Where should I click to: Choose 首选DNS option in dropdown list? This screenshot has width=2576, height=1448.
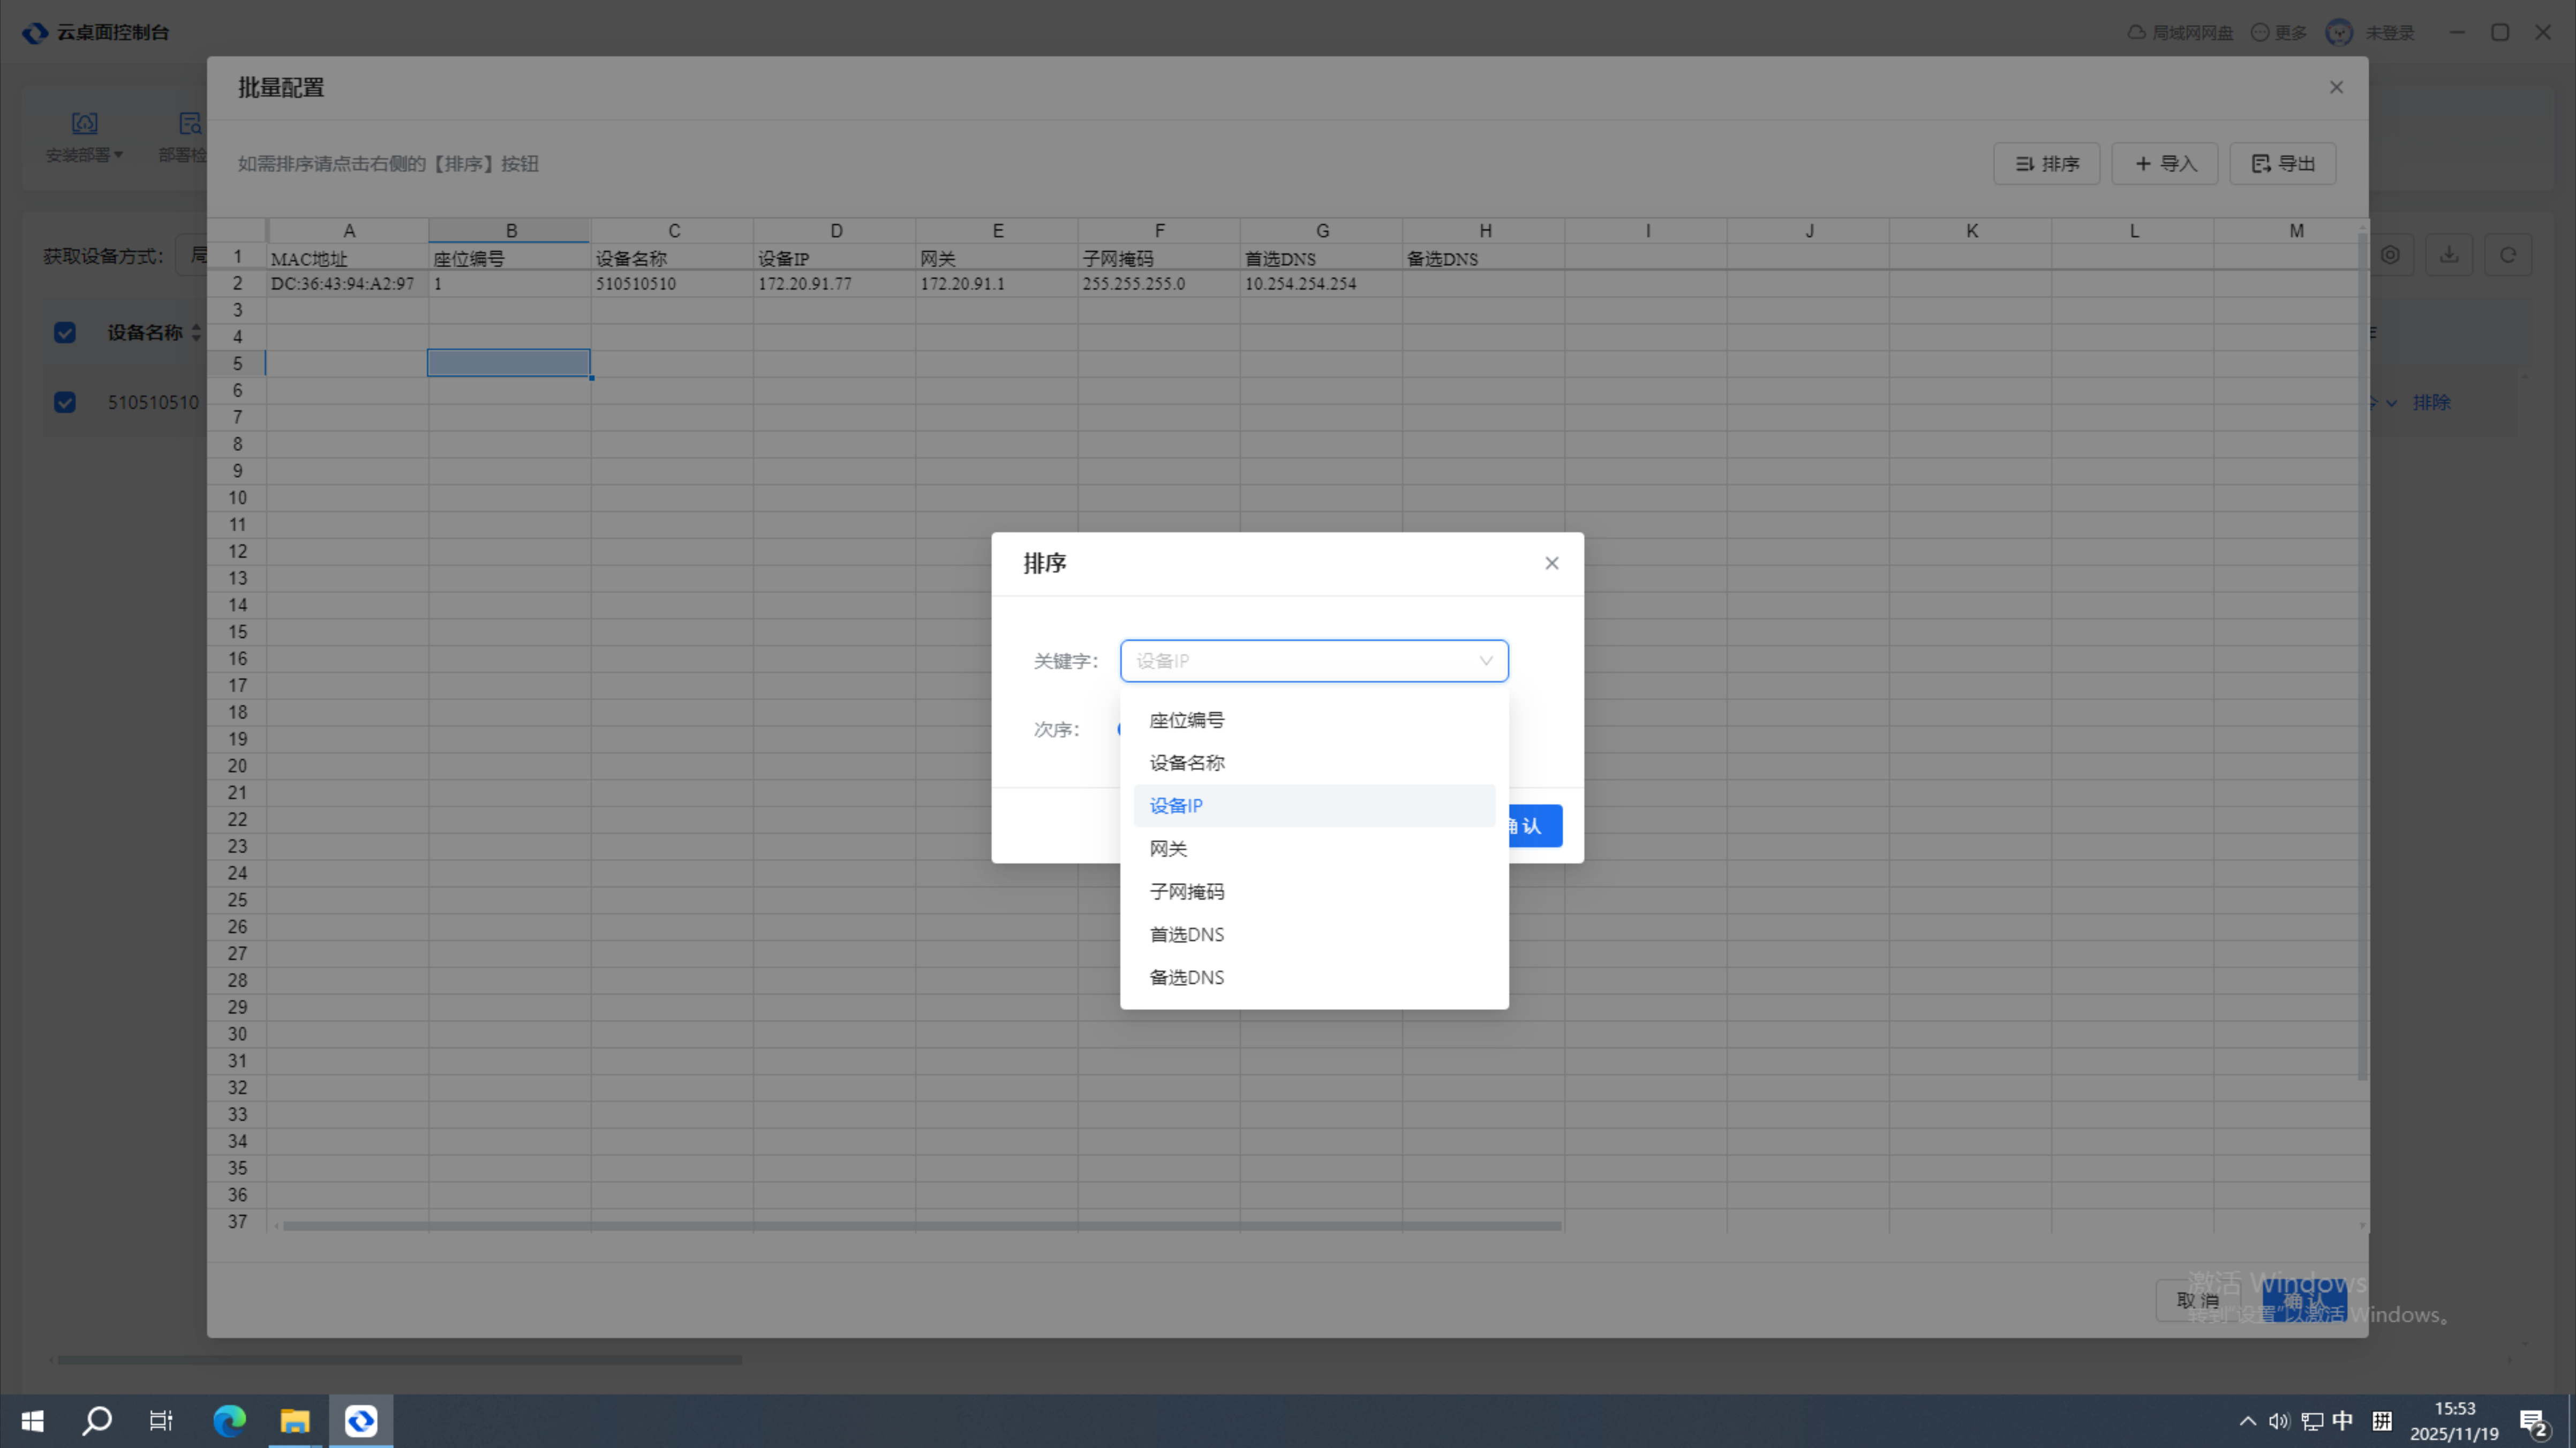1187,935
